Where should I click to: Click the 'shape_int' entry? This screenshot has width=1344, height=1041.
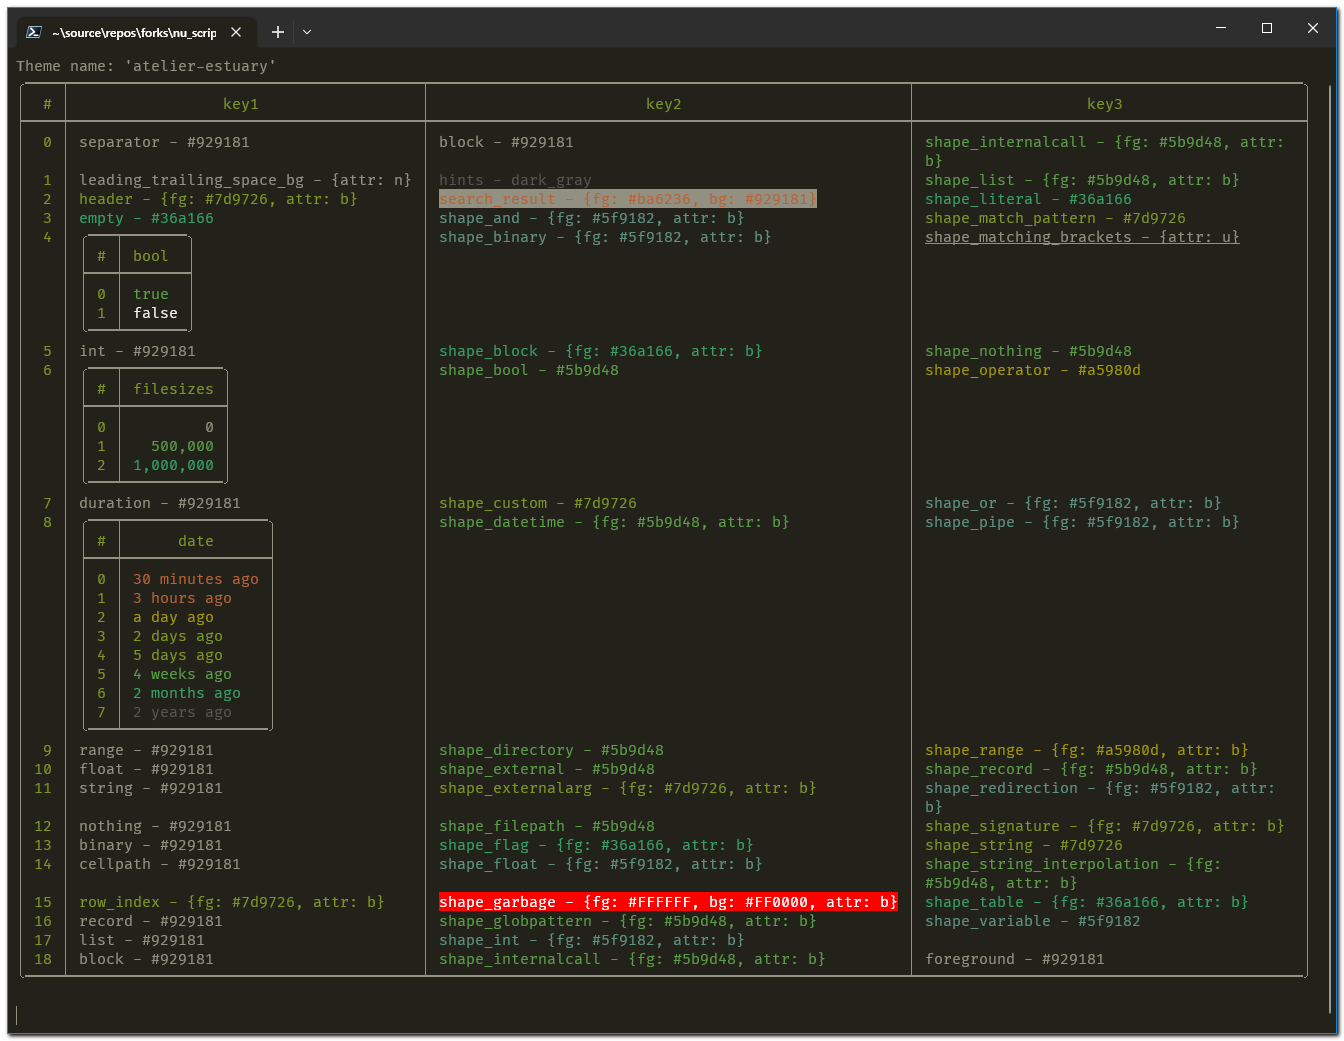pos(592,940)
